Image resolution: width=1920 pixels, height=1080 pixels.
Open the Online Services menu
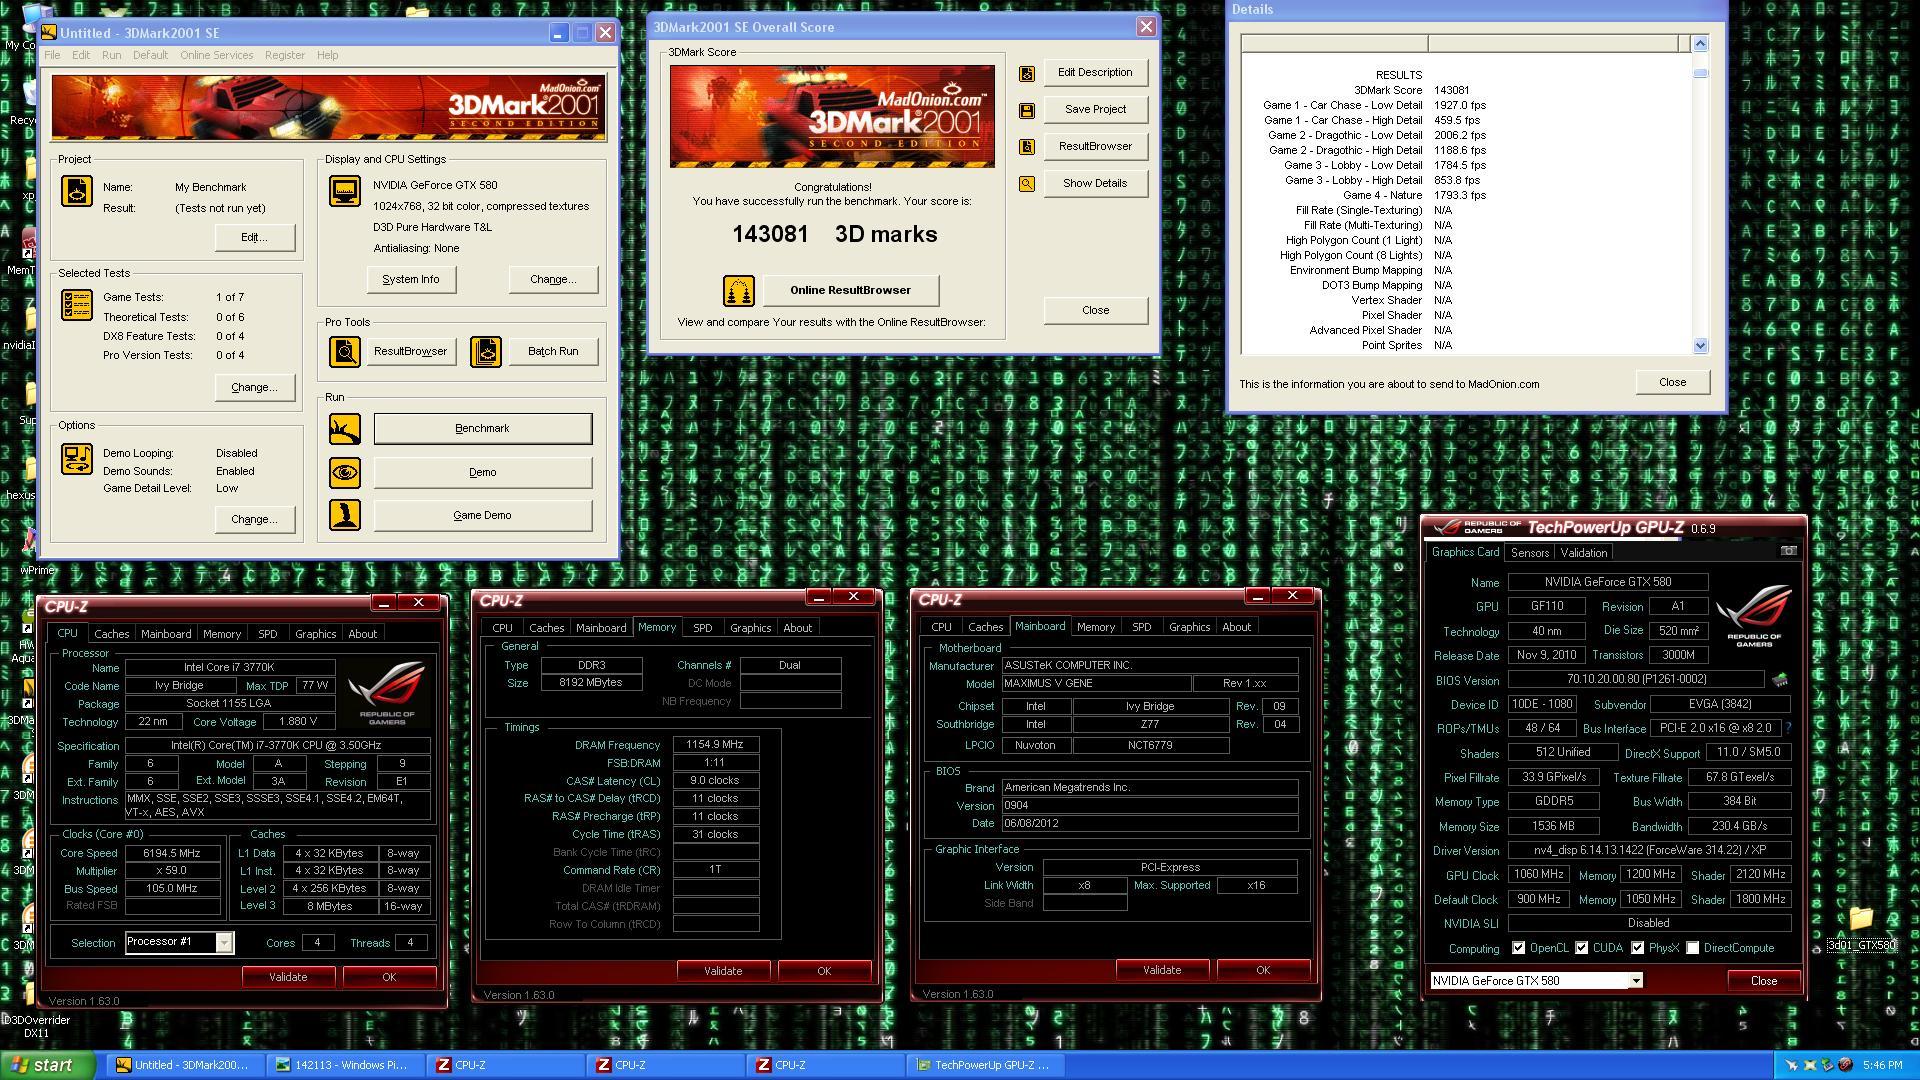point(216,55)
